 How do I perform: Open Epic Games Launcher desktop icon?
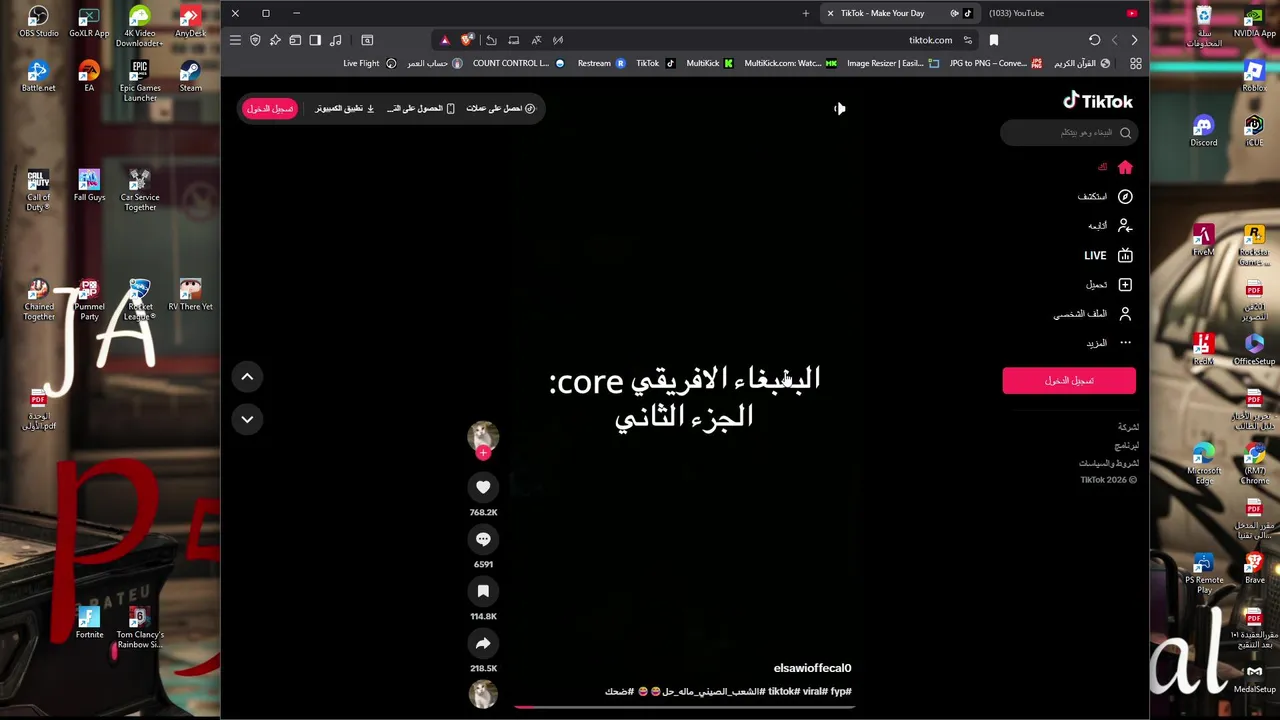click(x=140, y=81)
